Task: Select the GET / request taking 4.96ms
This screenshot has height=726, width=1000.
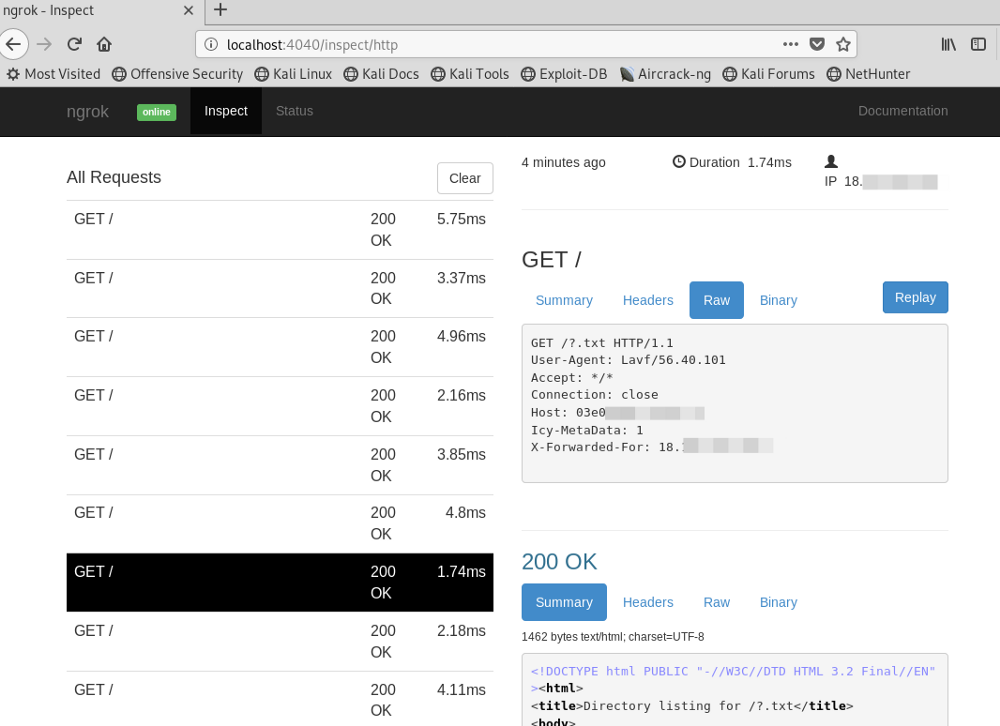Action: 280,347
